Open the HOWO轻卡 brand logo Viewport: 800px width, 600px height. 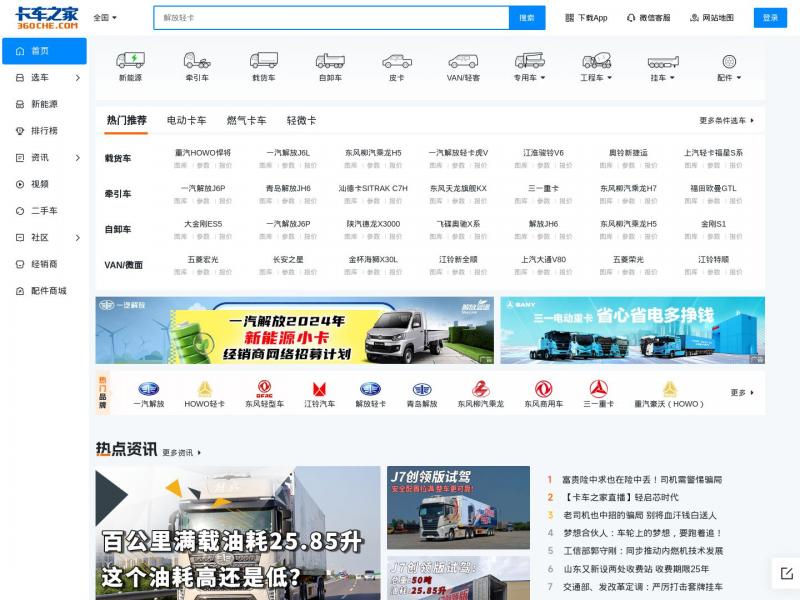205,389
